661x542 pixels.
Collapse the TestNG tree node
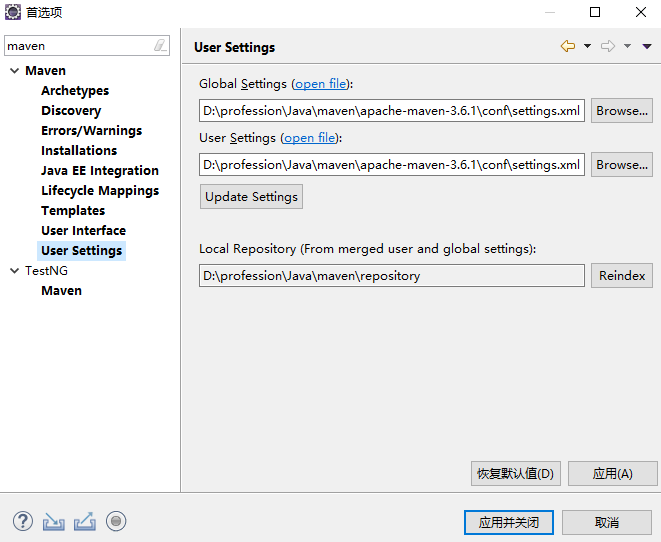click(x=14, y=271)
